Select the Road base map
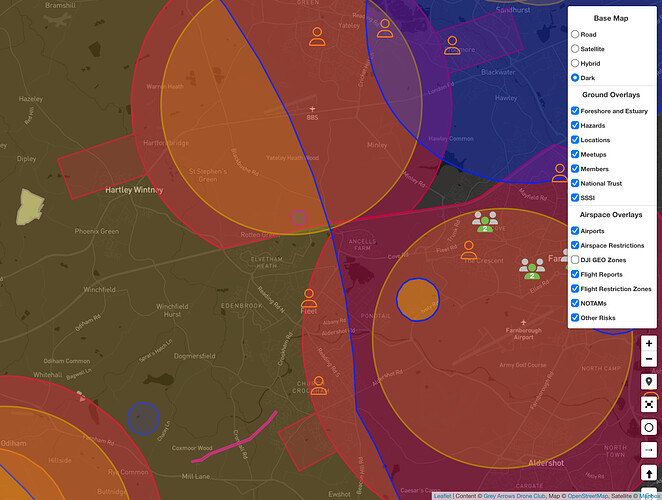The width and height of the screenshot is (662, 500). (x=575, y=34)
